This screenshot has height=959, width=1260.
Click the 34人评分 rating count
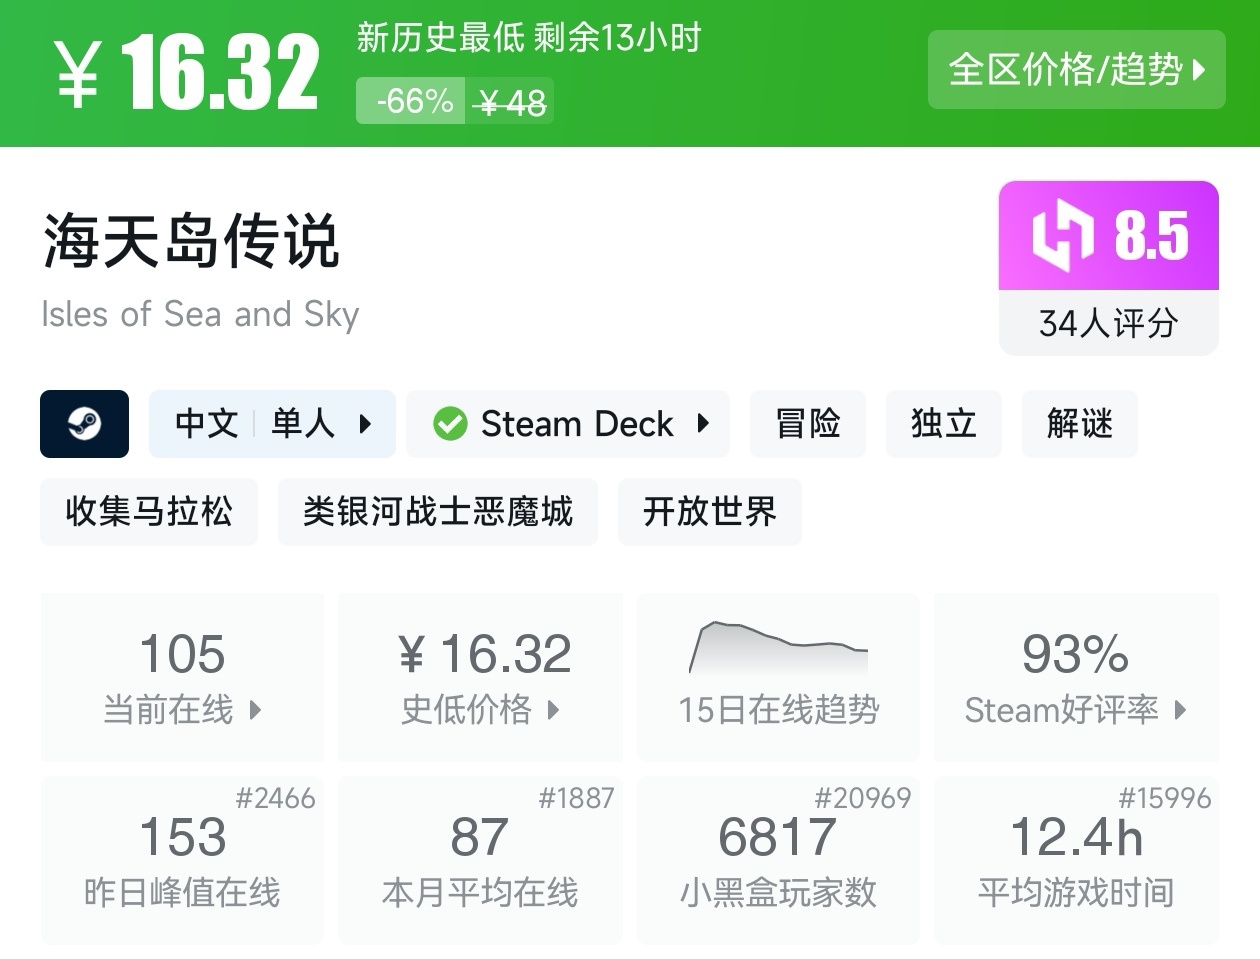1108,323
